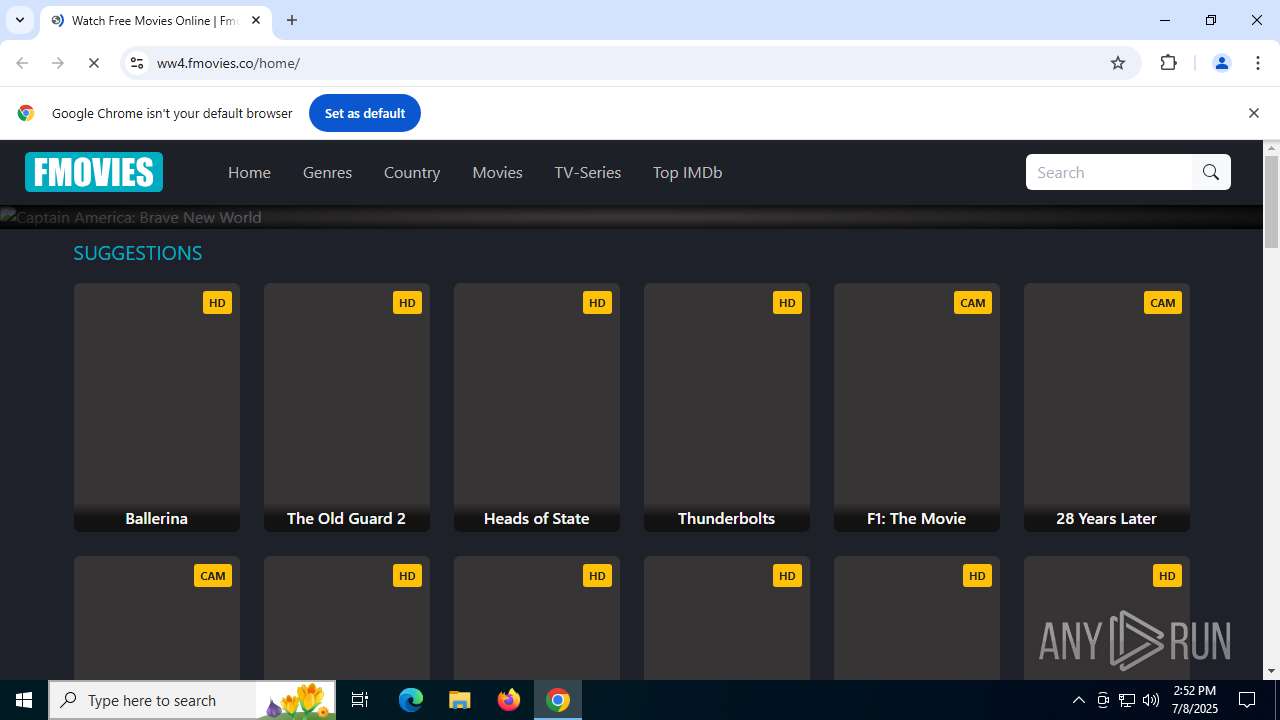Image resolution: width=1280 pixels, height=720 pixels.
Task: Click the address bar URL
Action: click(x=228, y=63)
